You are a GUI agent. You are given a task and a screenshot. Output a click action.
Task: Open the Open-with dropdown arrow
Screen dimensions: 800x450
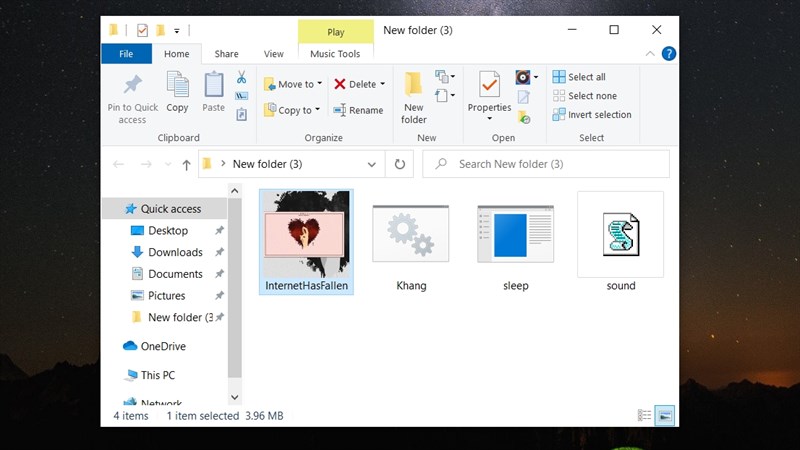536,77
